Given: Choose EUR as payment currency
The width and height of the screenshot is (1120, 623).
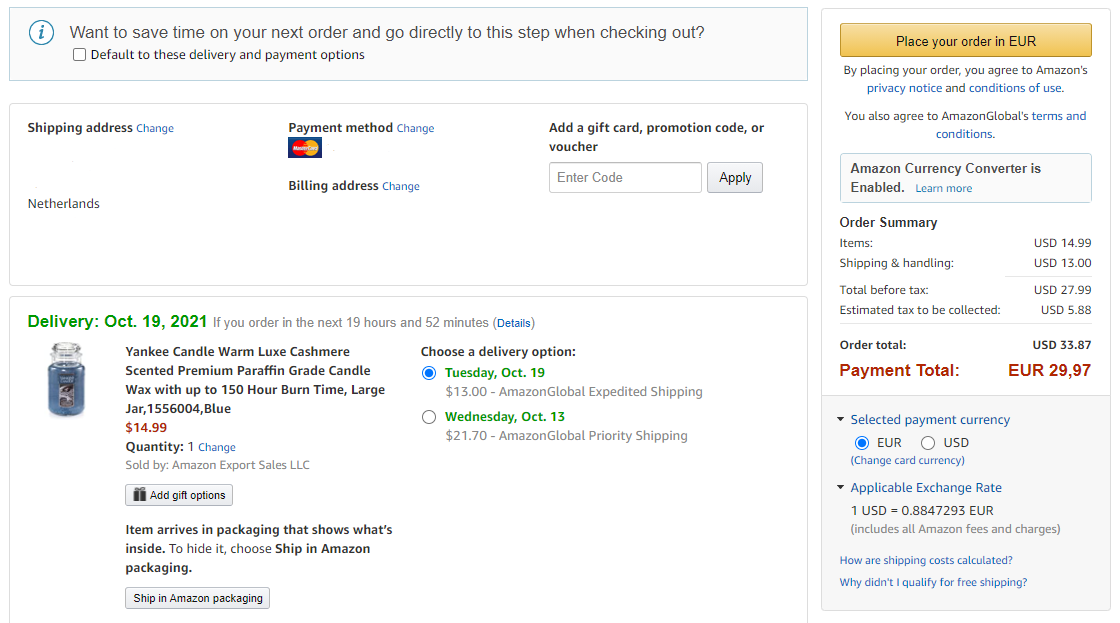Looking at the screenshot, I should (862, 443).
